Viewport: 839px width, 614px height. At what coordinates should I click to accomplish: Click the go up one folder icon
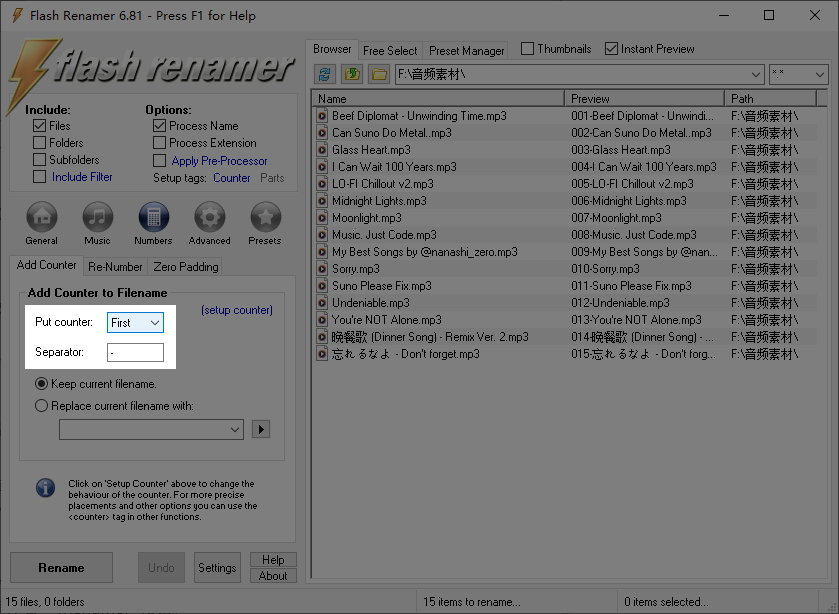pyautogui.click(x=352, y=74)
